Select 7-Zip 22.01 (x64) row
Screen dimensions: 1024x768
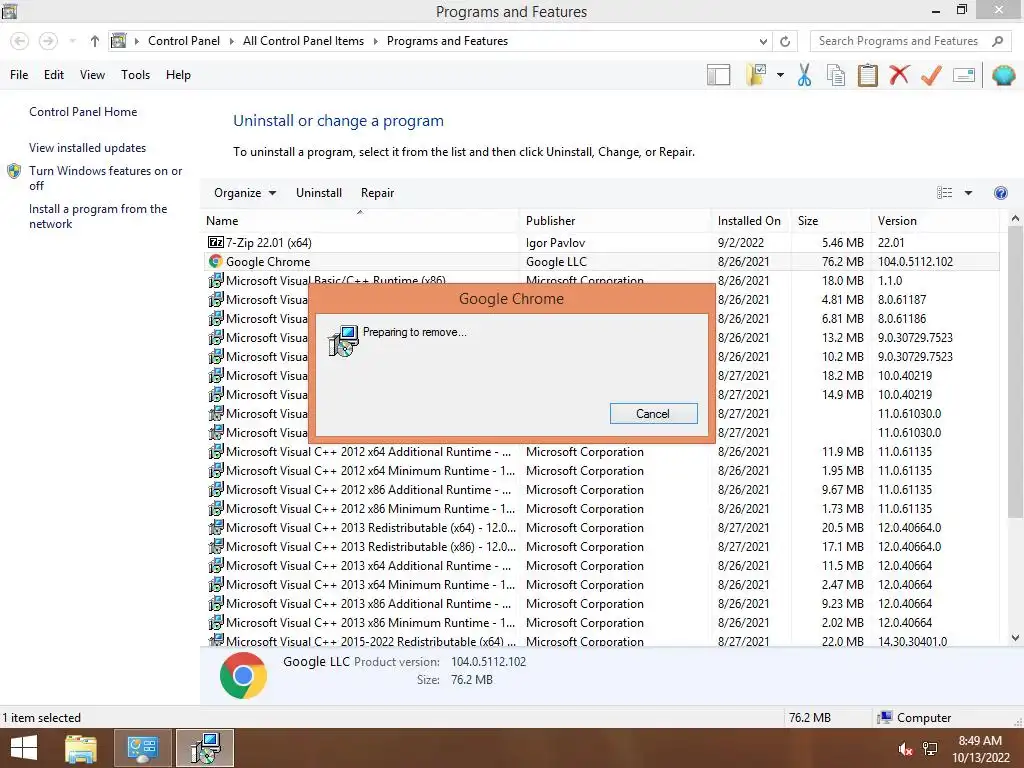click(x=600, y=242)
